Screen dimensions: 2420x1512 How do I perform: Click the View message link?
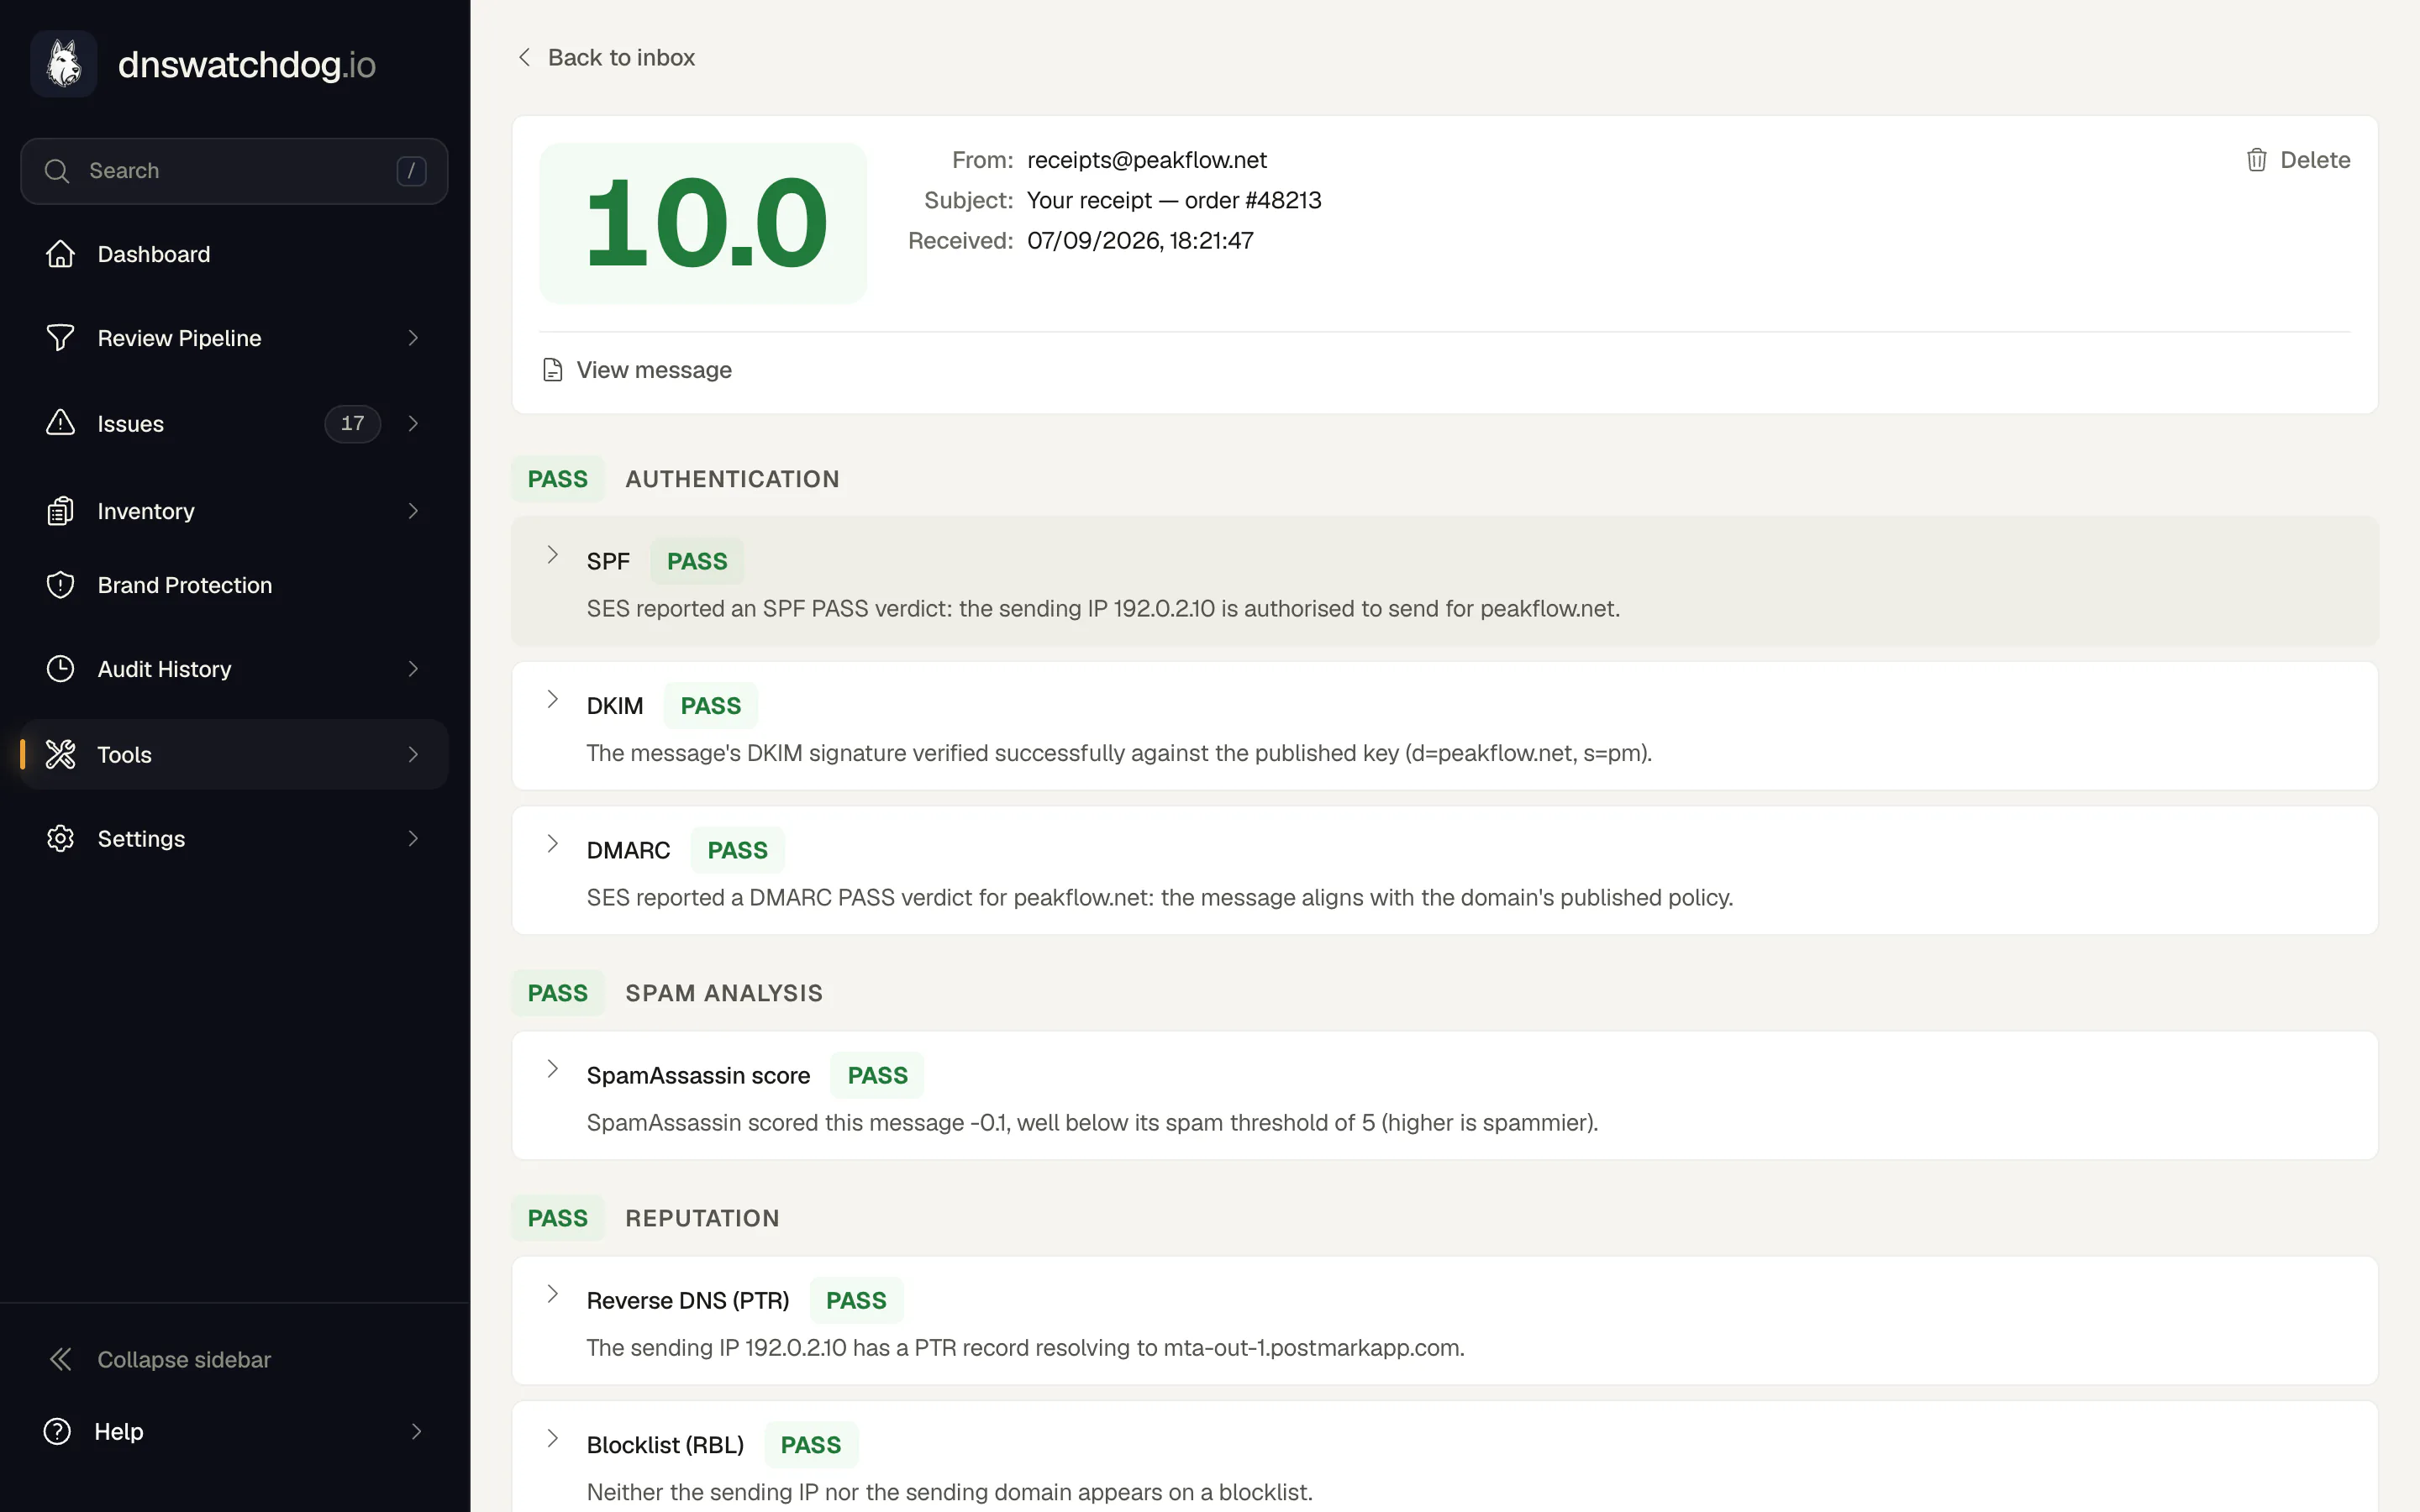pos(637,370)
